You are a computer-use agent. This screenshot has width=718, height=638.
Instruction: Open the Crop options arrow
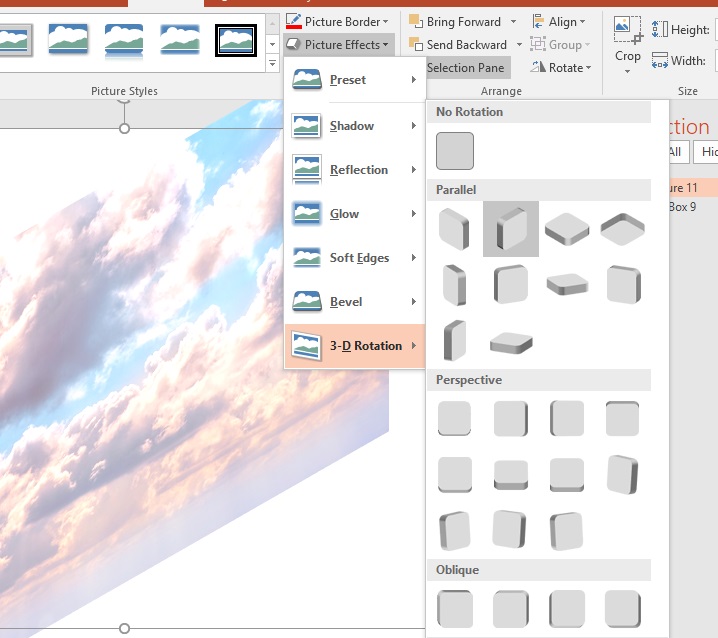pos(627,71)
